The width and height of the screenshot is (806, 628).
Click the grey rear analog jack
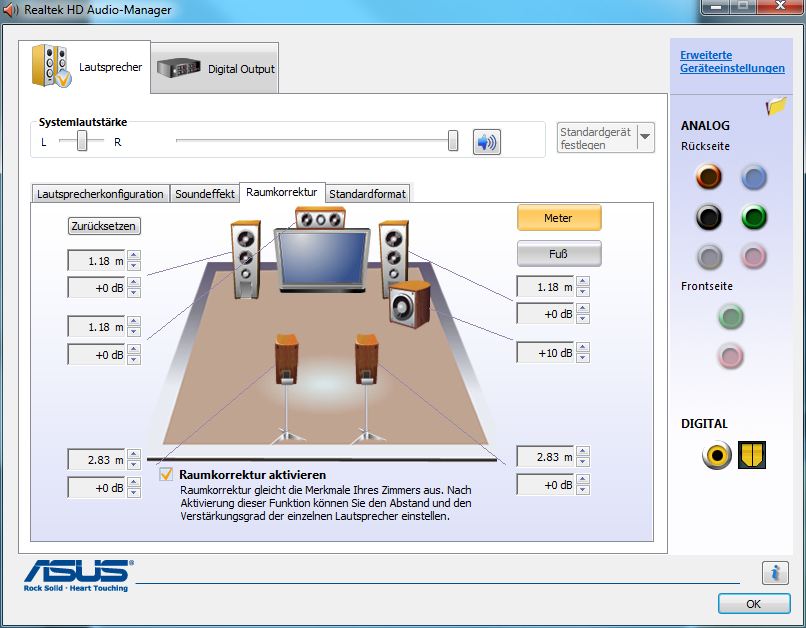pyautogui.click(x=710, y=256)
